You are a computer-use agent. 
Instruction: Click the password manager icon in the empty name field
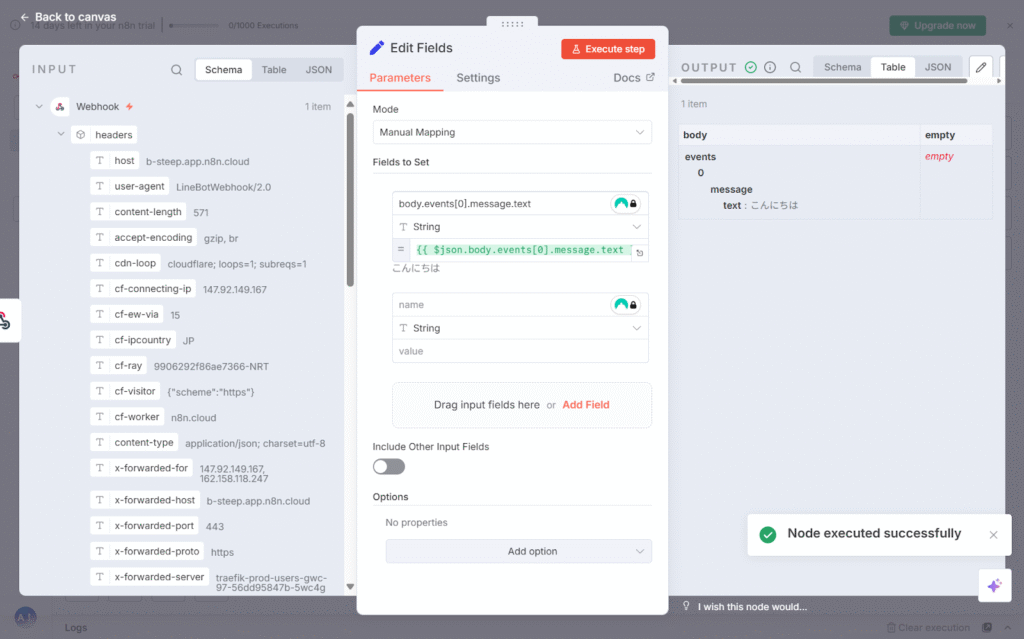click(x=625, y=305)
